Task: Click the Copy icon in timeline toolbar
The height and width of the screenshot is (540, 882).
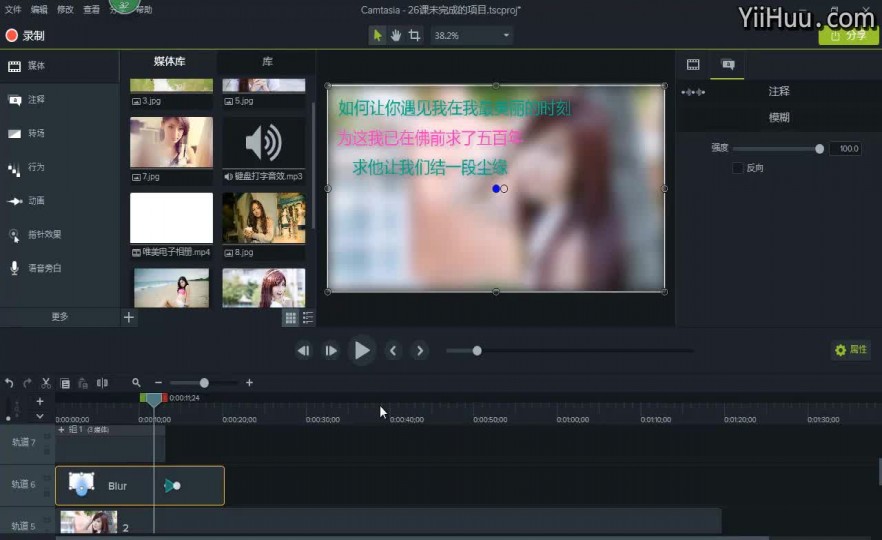Action: point(65,384)
